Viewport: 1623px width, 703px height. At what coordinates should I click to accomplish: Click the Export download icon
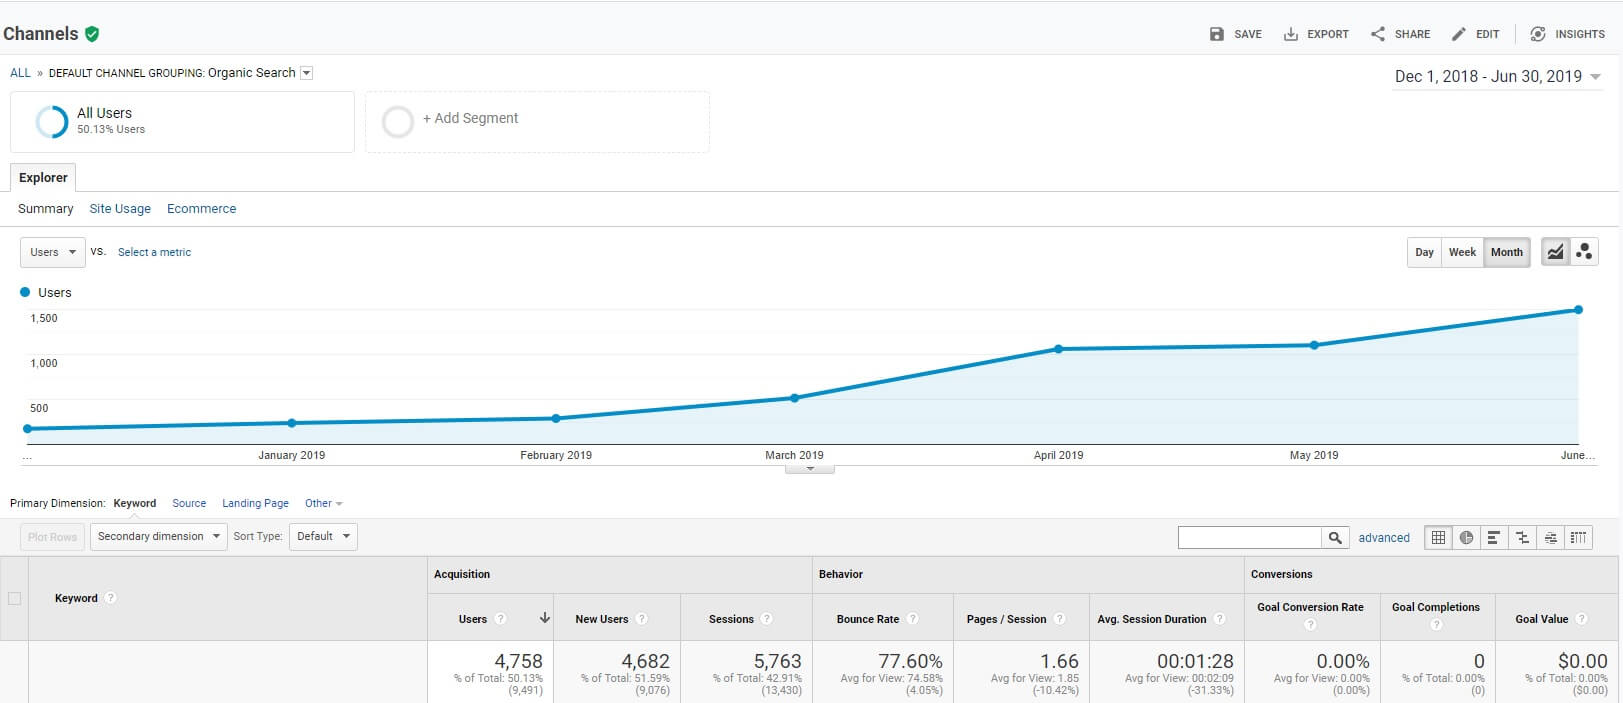1291,34
